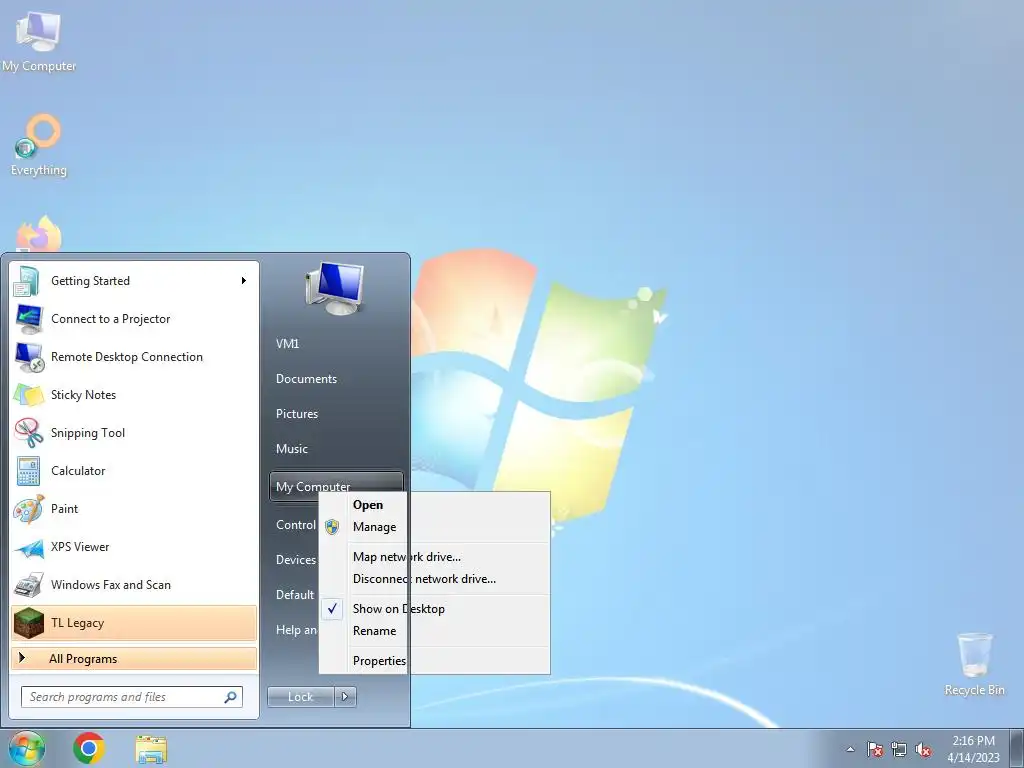The width and height of the screenshot is (1024, 768).
Task: Open Connect to a Projector
Action: pos(134,319)
